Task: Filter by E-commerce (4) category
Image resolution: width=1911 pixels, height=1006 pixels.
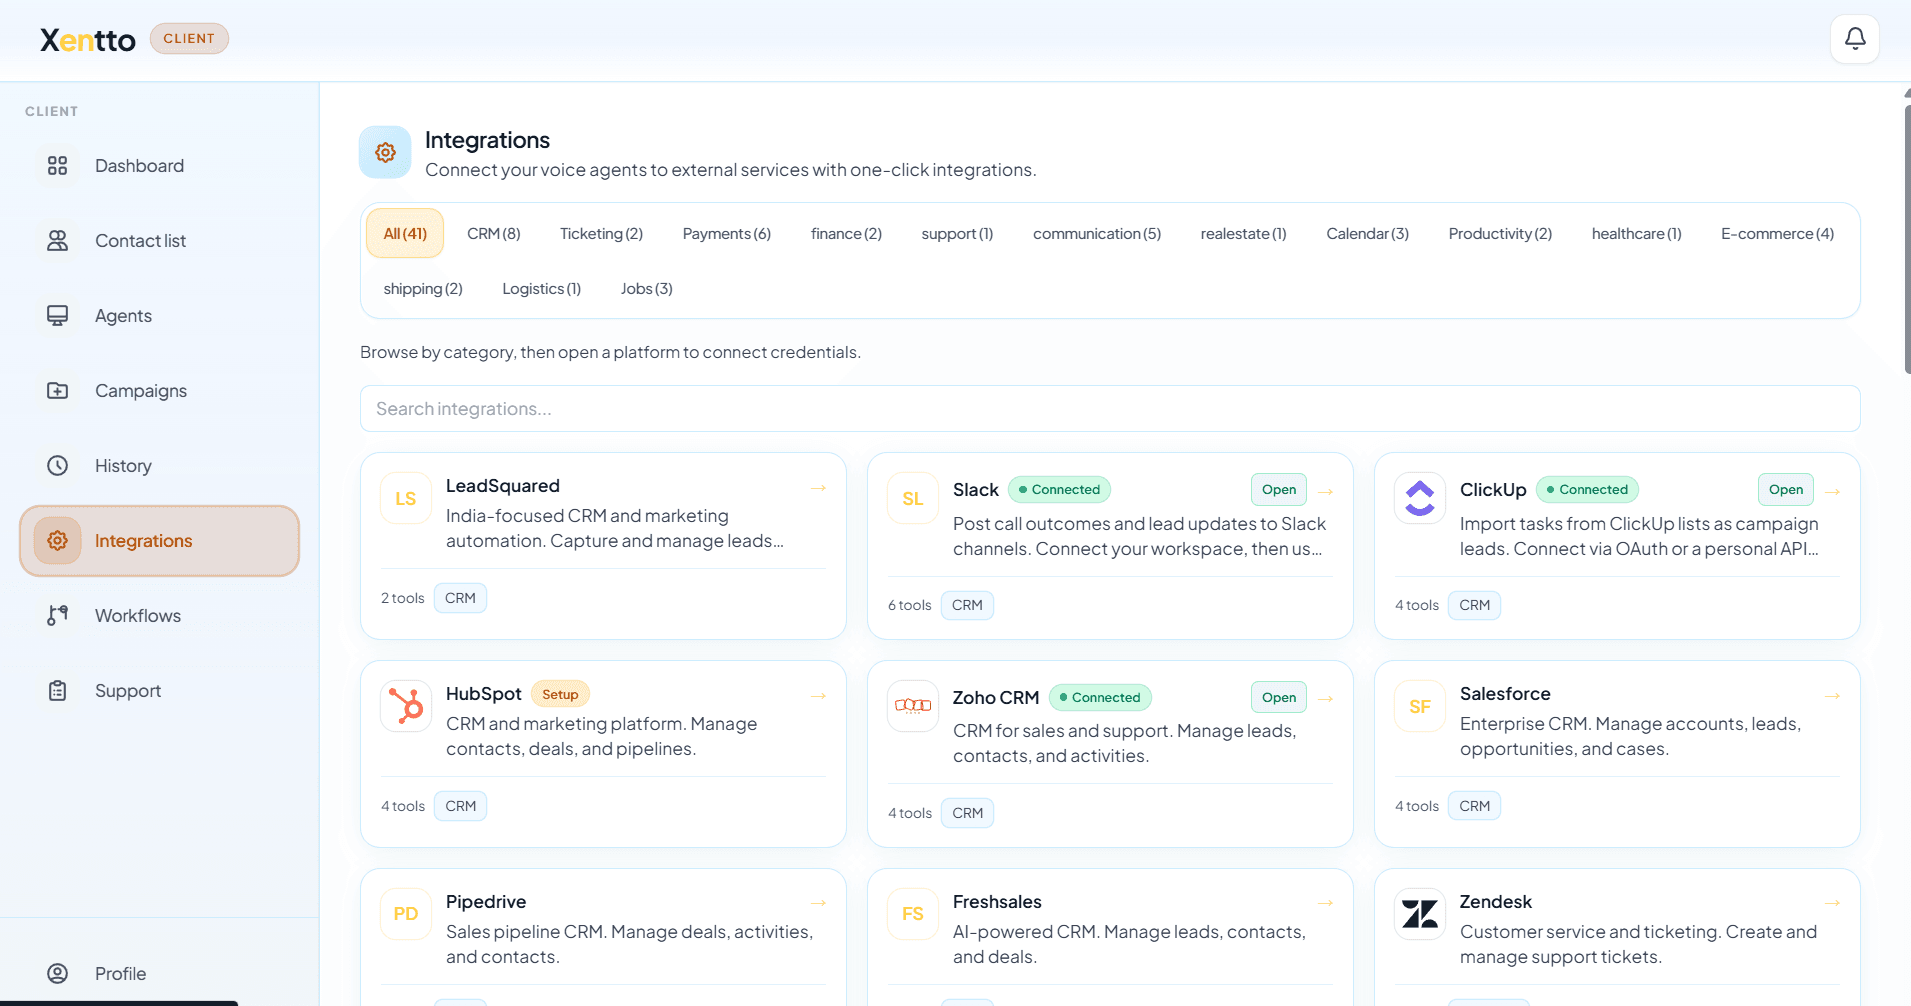Action: click(x=1777, y=233)
